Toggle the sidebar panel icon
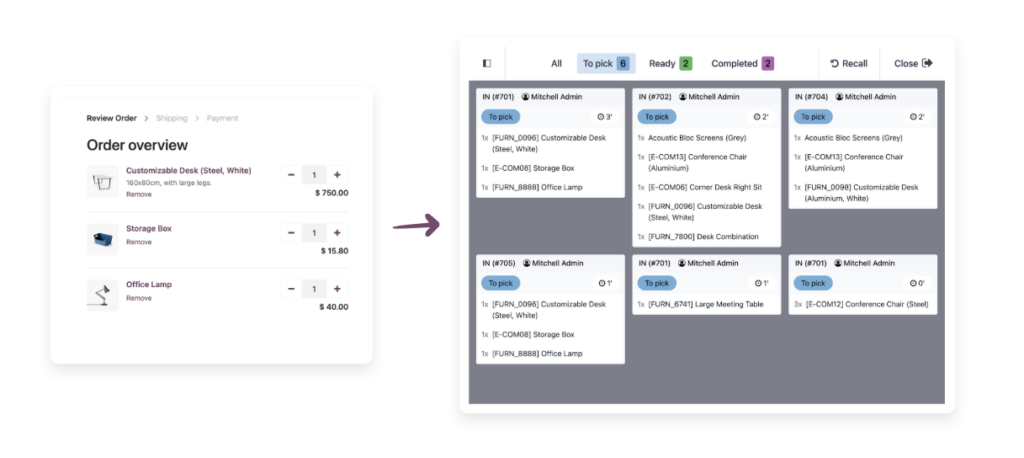This screenshot has height=458, width=1024. 487,63
